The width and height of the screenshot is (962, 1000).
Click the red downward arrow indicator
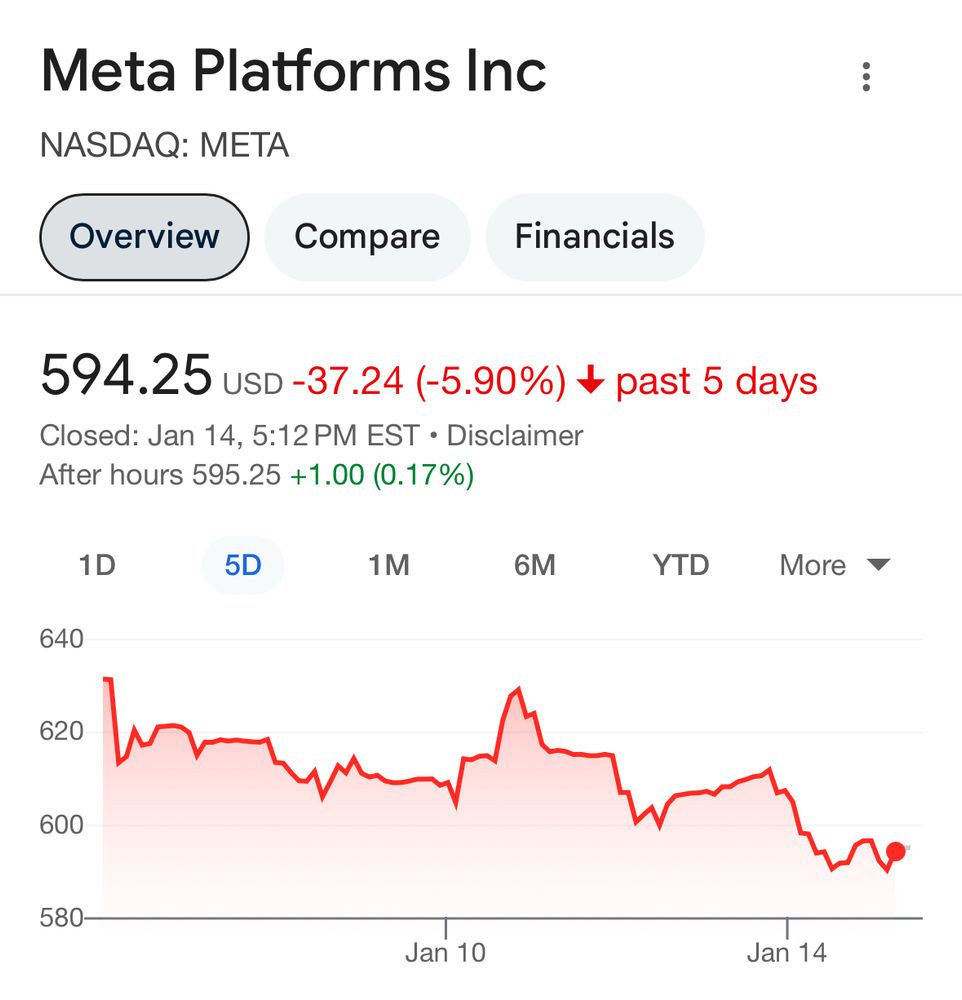[591, 380]
